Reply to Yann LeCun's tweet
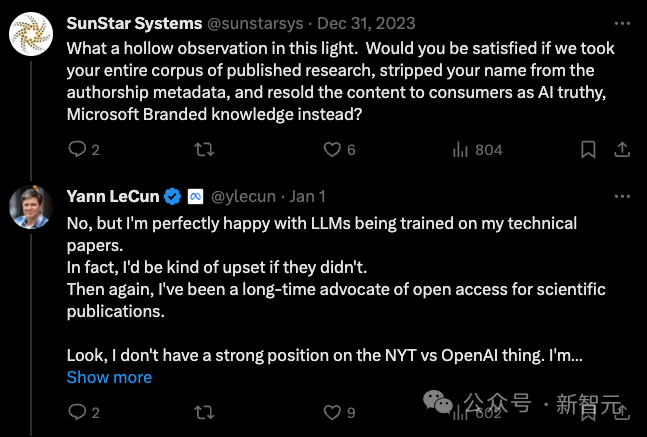 [77, 412]
